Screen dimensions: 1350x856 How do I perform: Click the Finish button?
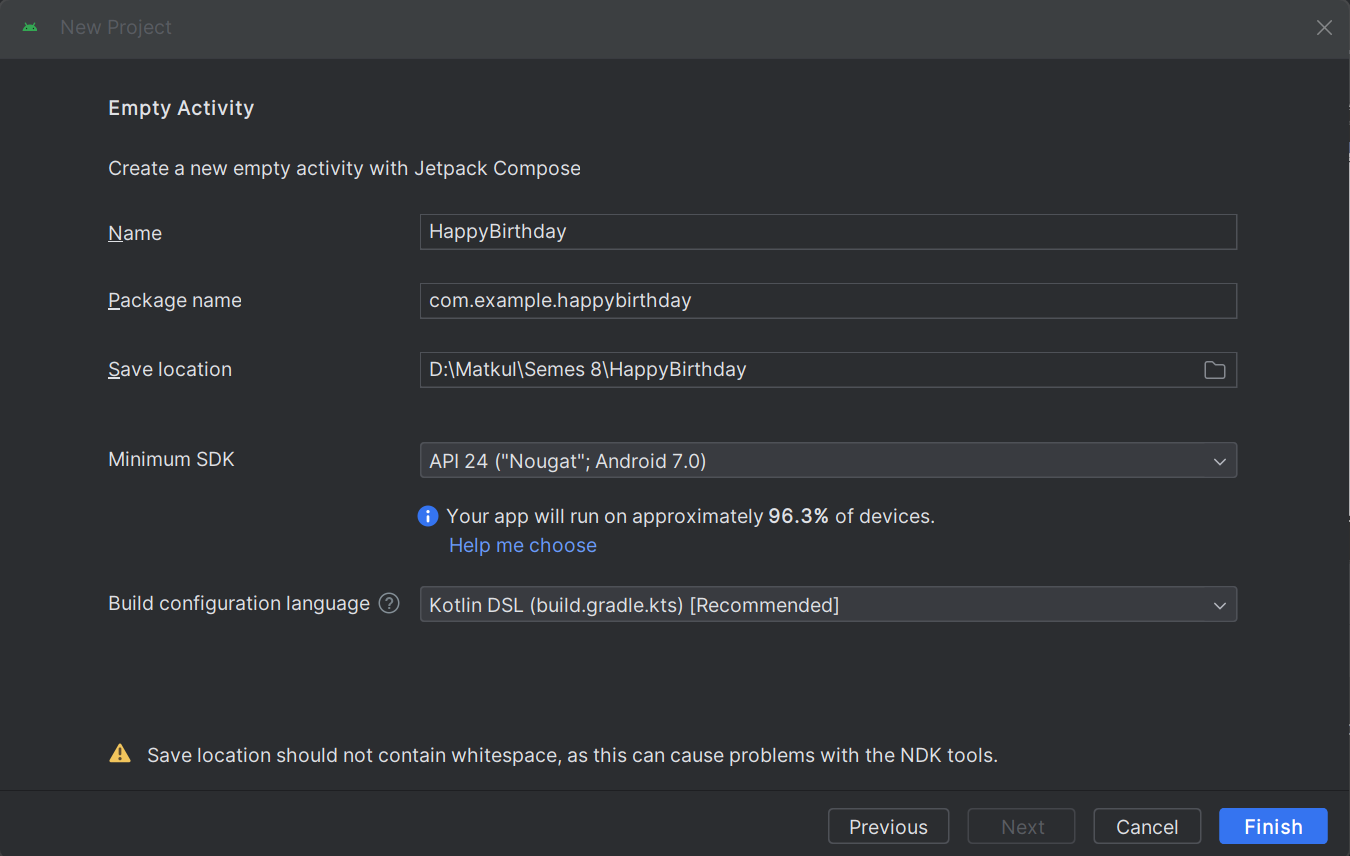click(1273, 826)
